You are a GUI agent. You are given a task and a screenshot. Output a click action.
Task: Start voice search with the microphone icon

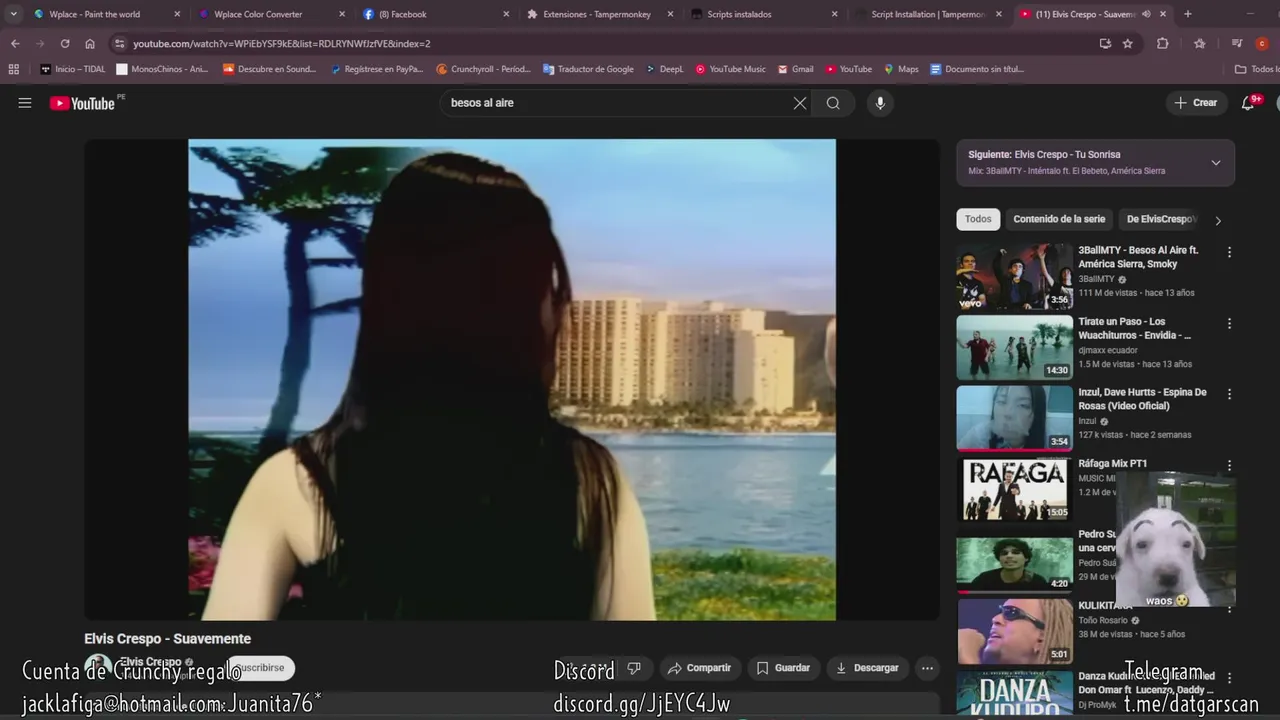click(x=880, y=103)
